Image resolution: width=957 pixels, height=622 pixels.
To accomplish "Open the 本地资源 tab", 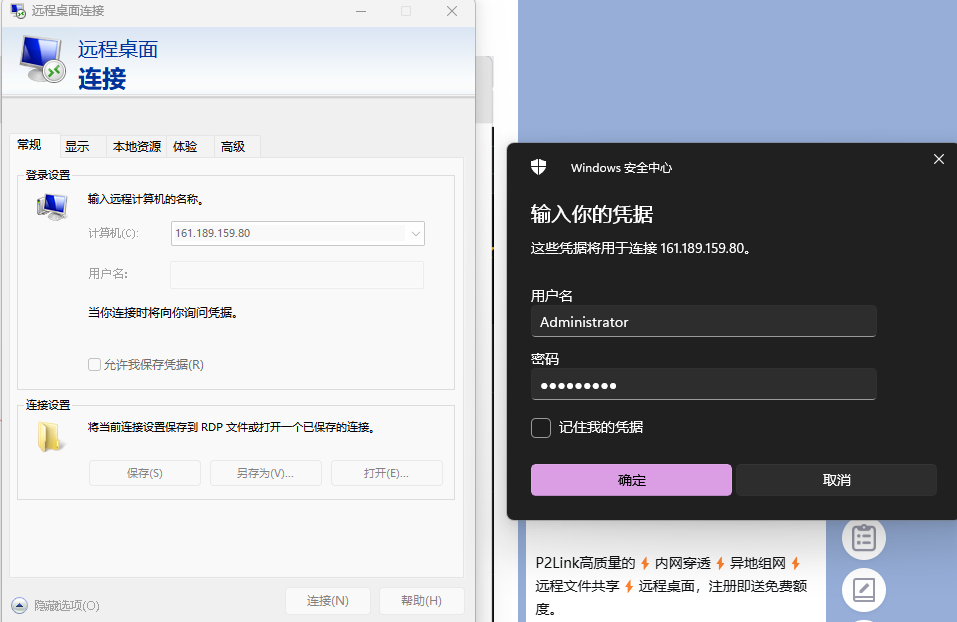I will [x=136, y=146].
